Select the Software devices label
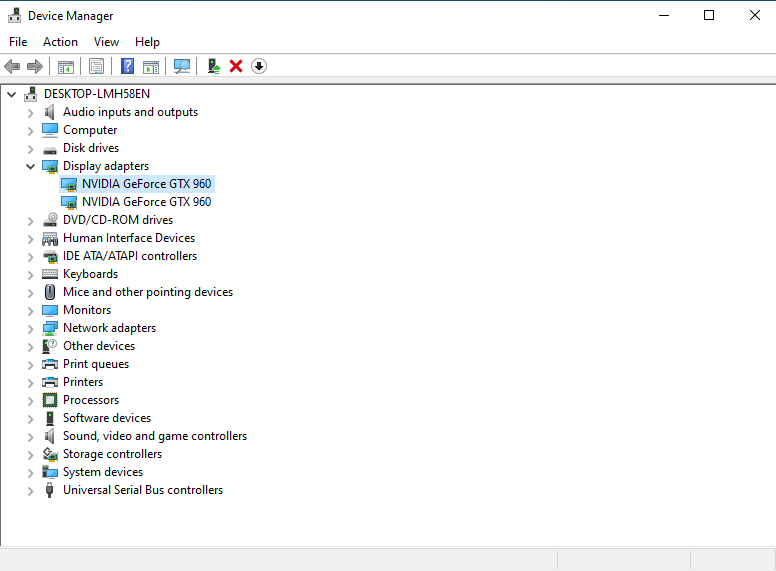The height and width of the screenshot is (571, 776). pyautogui.click(x=107, y=418)
